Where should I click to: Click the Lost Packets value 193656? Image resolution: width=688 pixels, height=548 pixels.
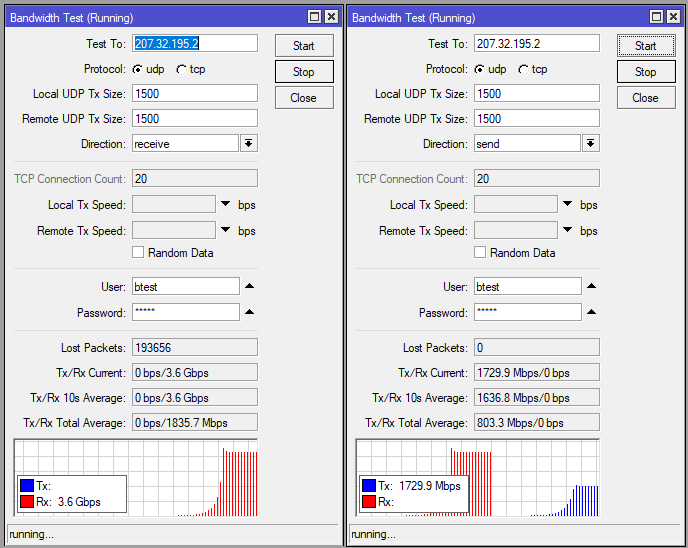pyautogui.click(x=195, y=347)
